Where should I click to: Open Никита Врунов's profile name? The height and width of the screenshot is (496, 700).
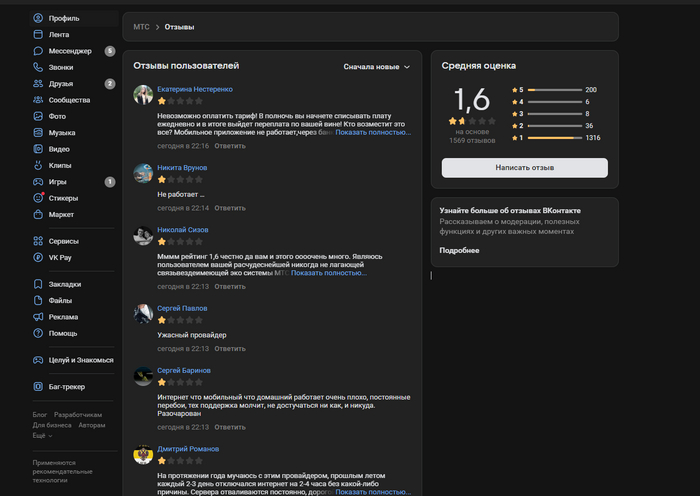point(182,168)
